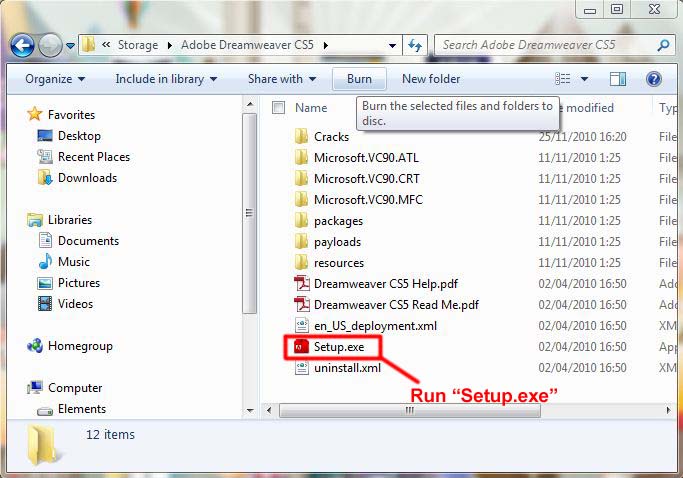Click the file list horizontal scrollbar thumb
683x478 pixels.
tap(409, 410)
